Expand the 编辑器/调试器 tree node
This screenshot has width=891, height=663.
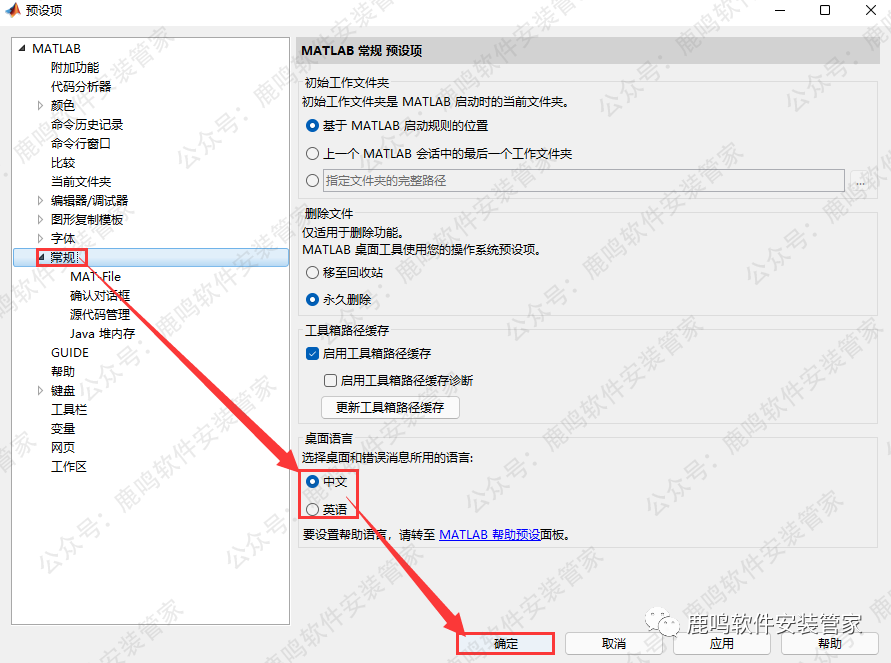coord(40,200)
